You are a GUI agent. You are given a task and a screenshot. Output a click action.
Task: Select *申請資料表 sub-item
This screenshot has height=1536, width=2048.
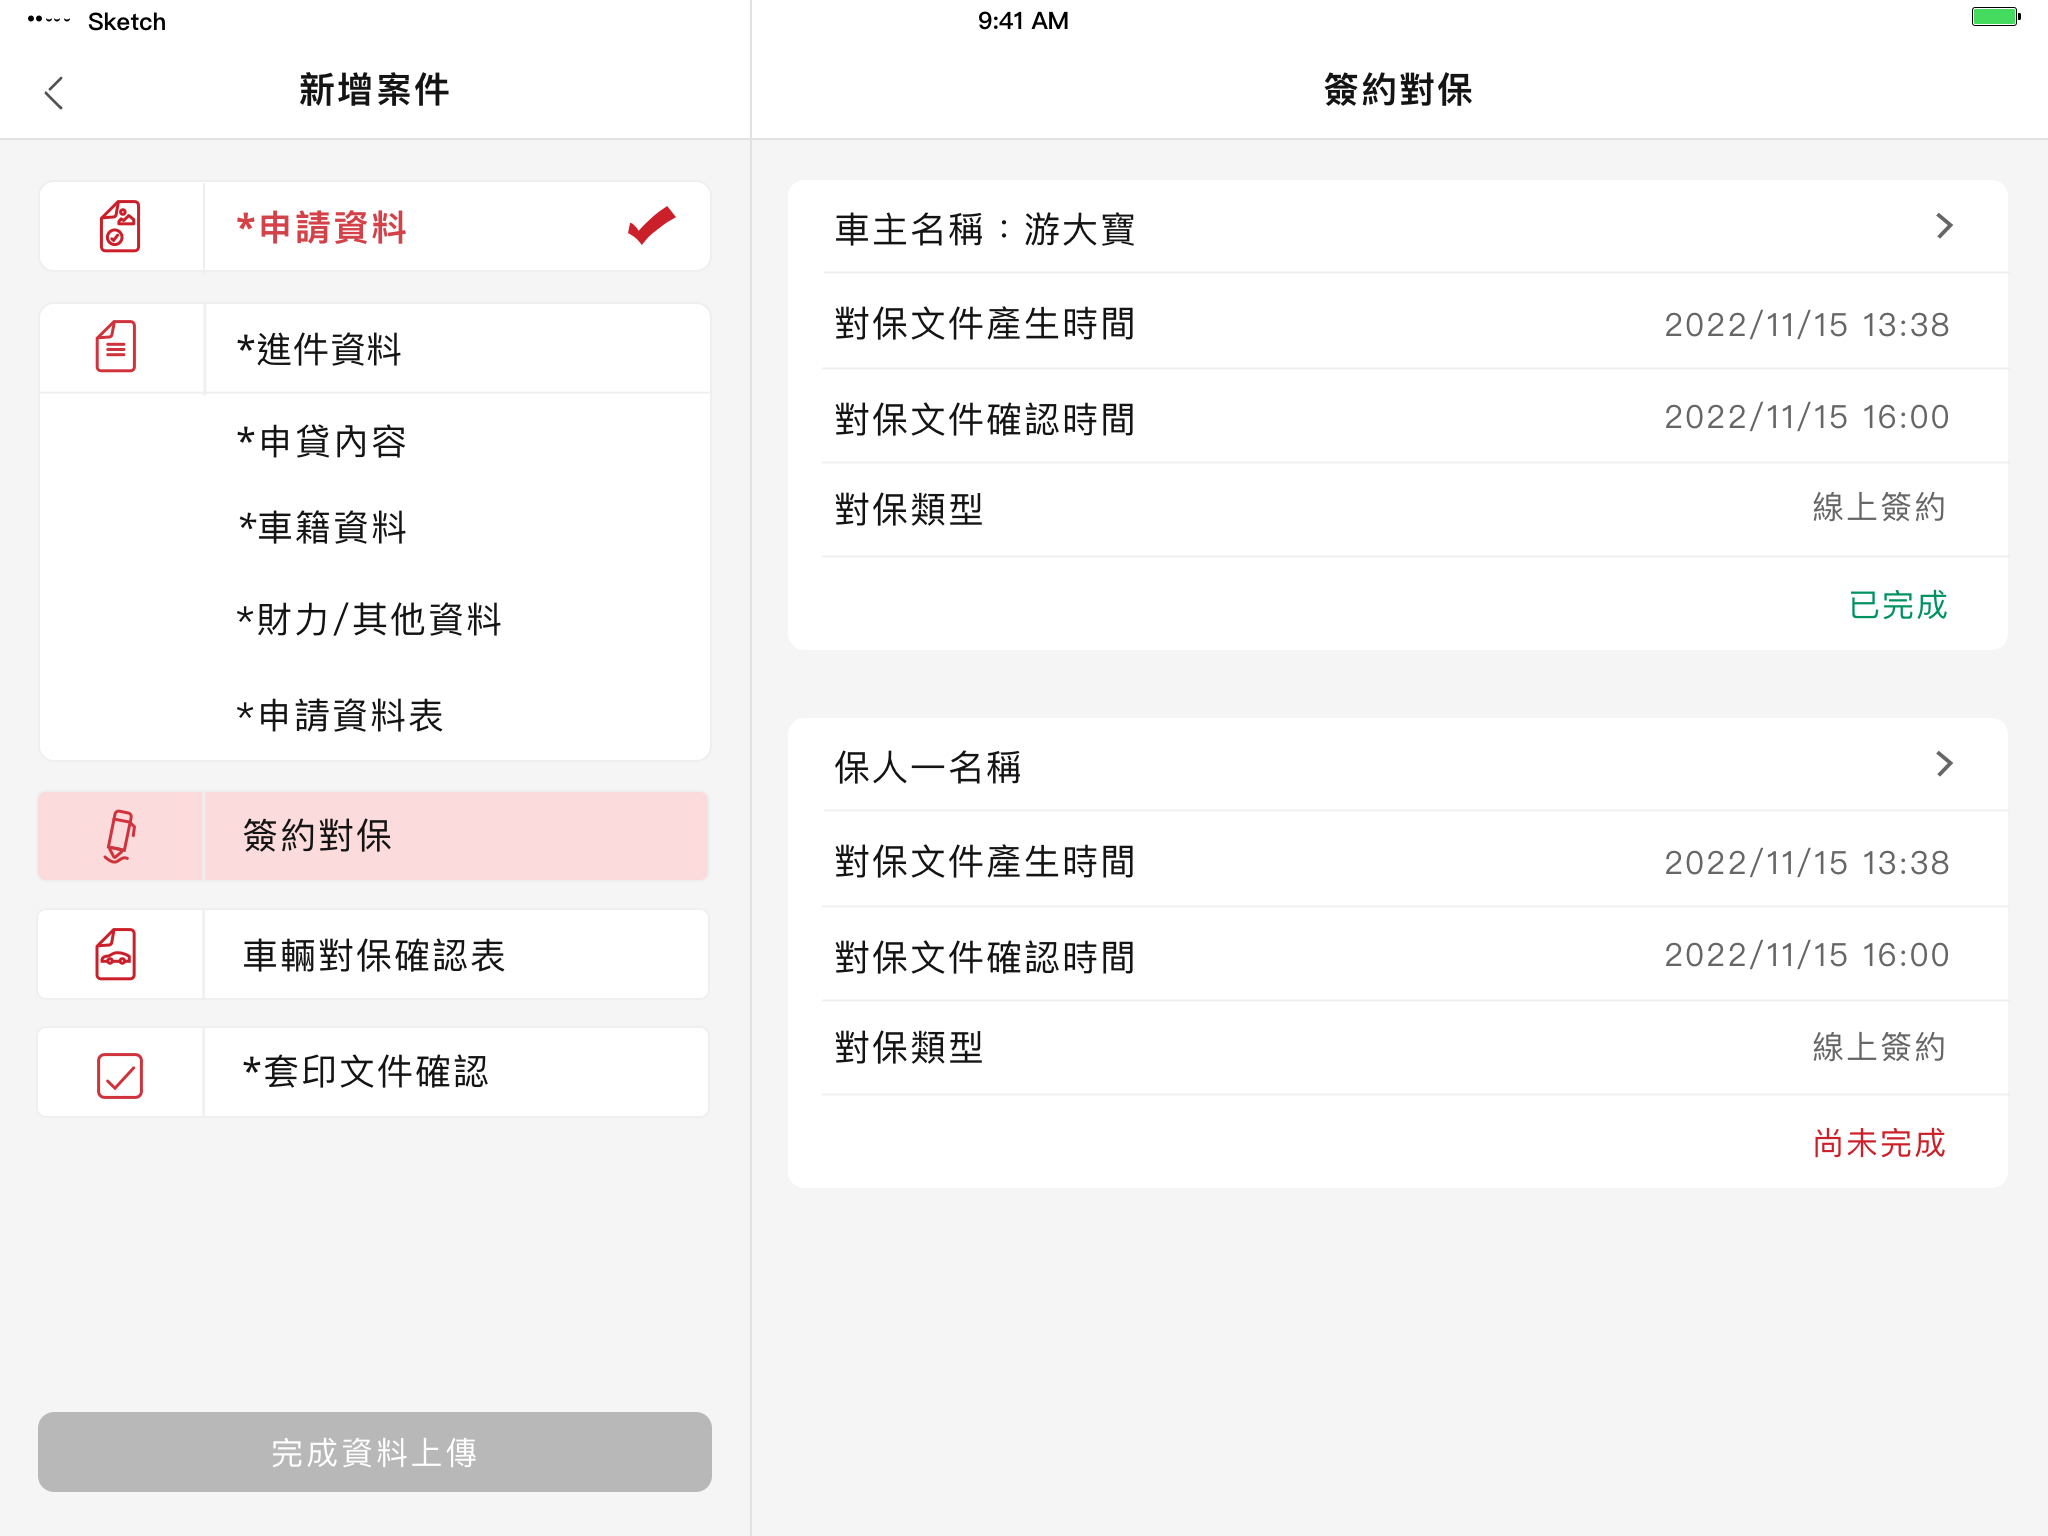tap(340, 715)
